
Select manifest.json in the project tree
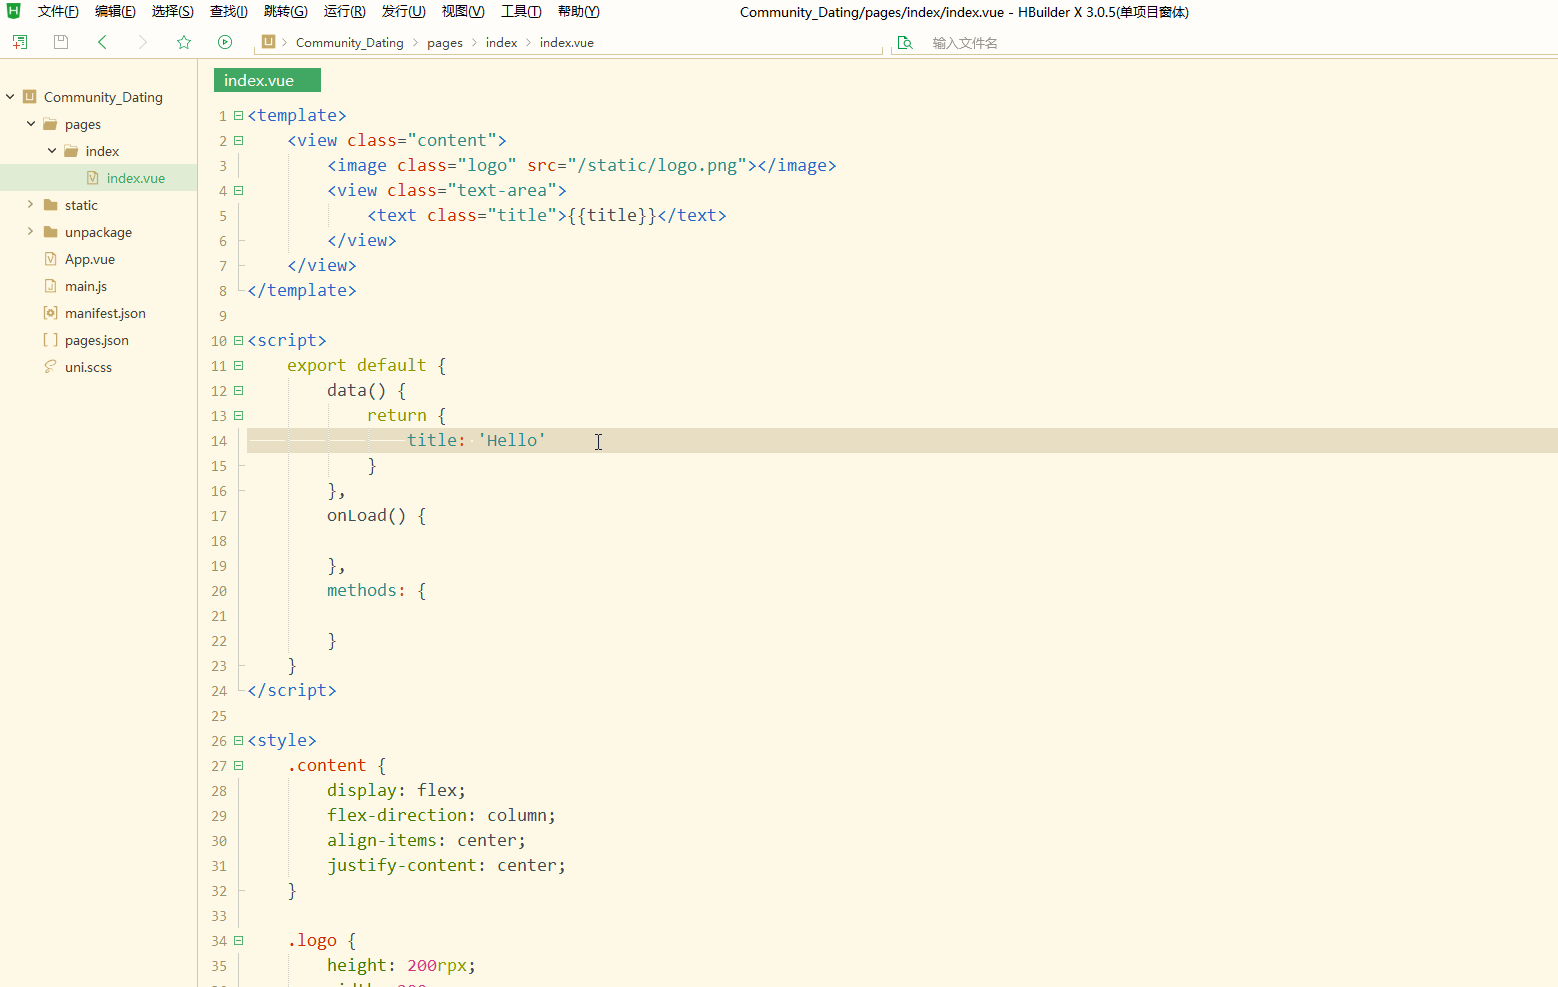click(104, 312)
